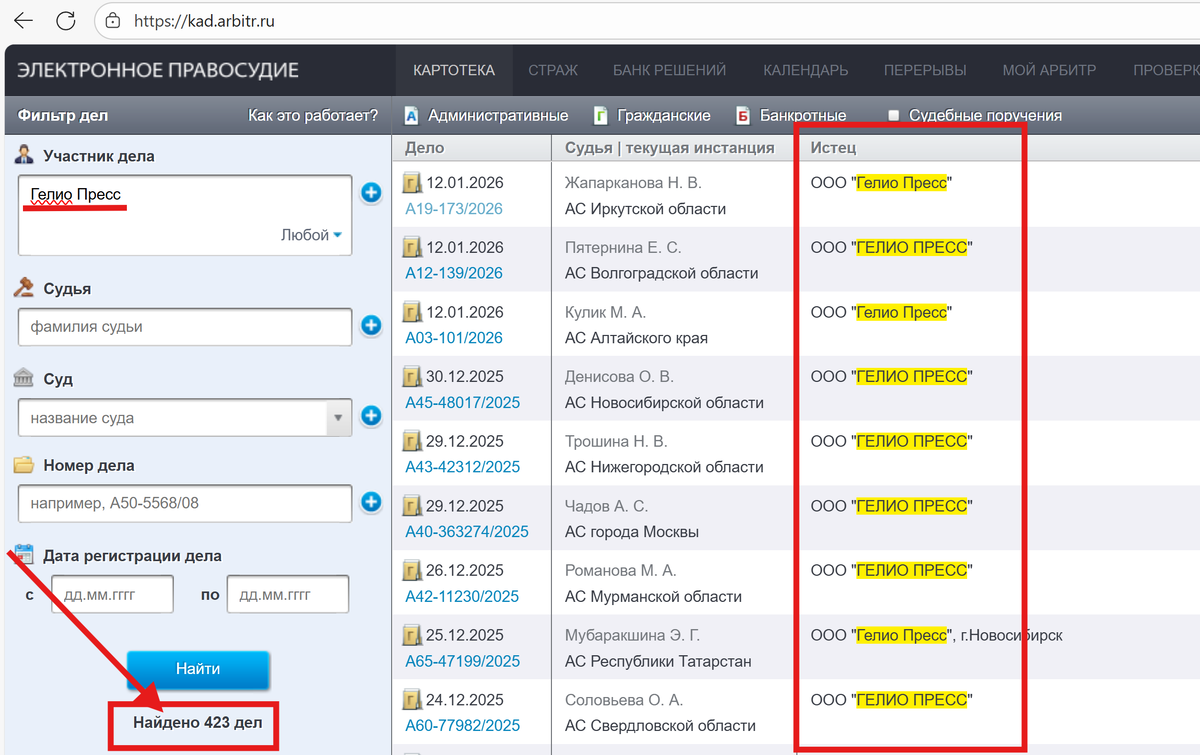
Task: Click plaintiff ООО Гелио Пресс, г.Новосибирск
Action: 936,635
